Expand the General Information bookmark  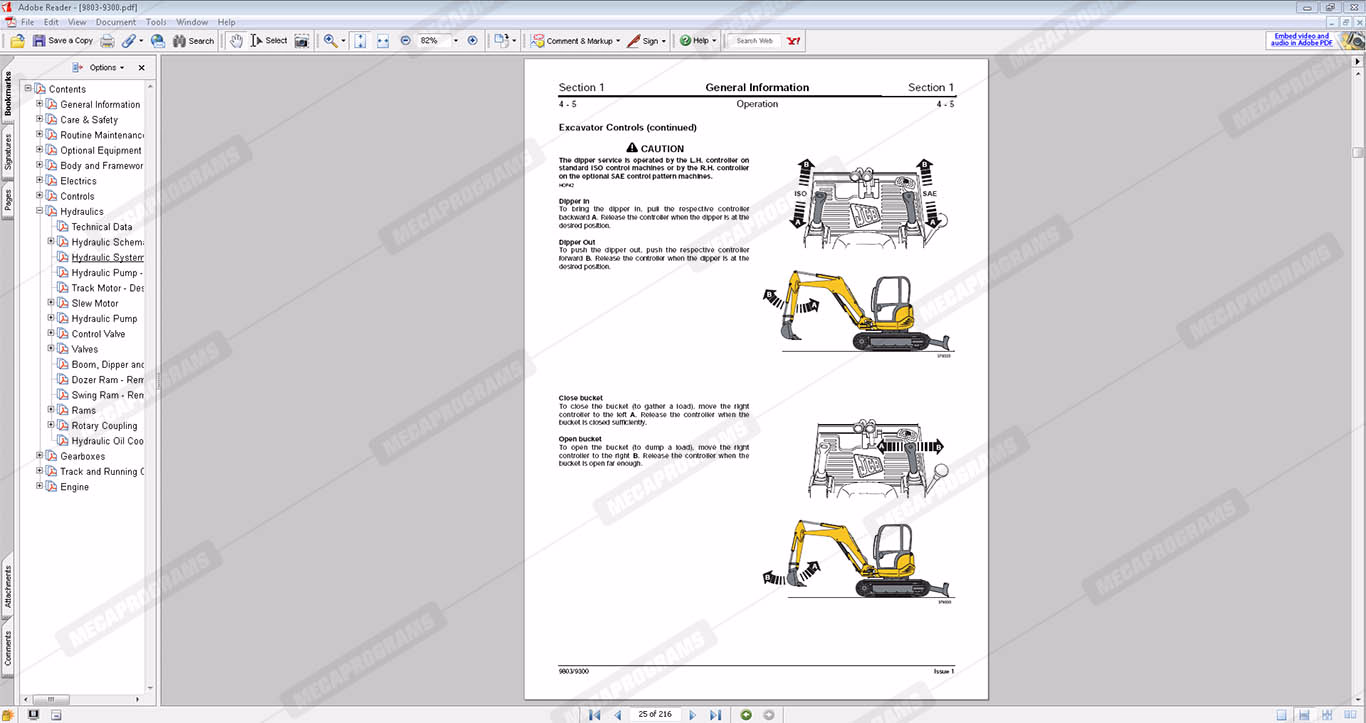click(x=39, y=104)
